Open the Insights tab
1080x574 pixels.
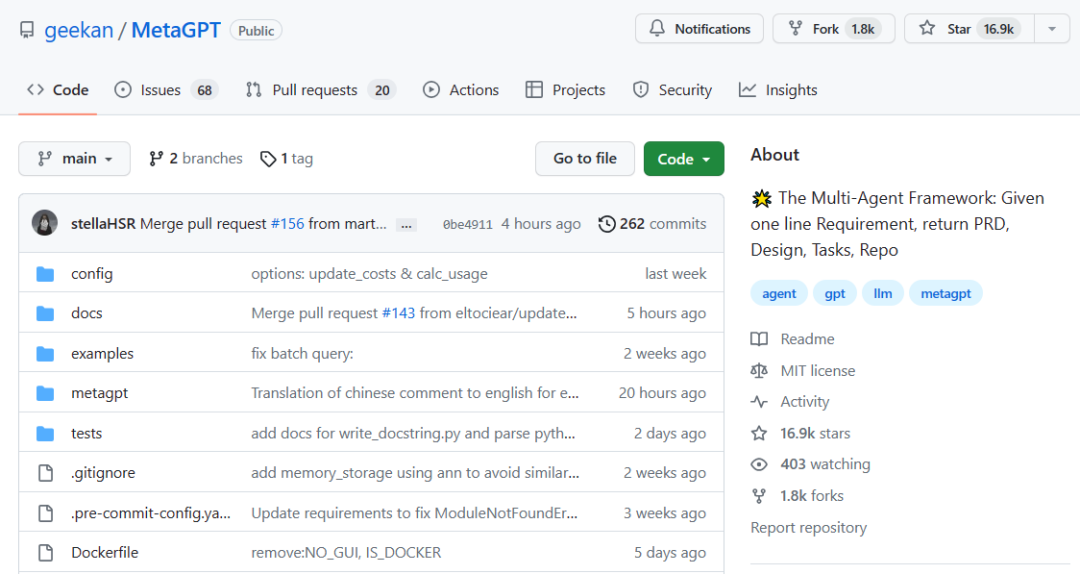point(778,90)
